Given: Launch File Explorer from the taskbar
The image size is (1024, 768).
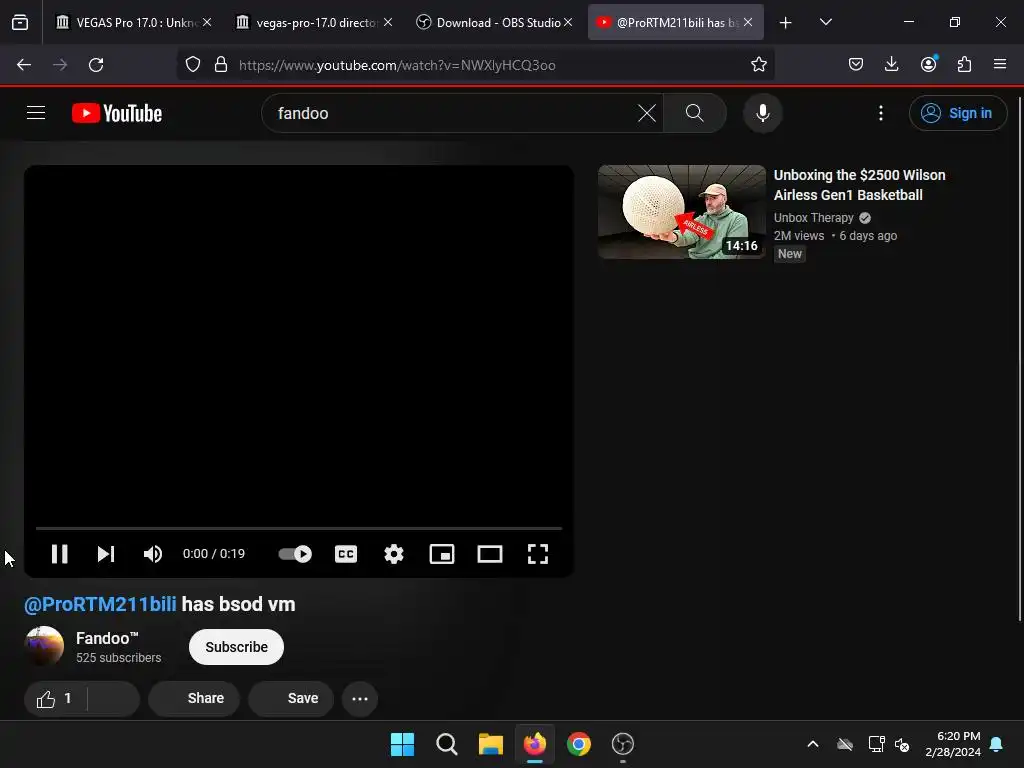Looking at the screenshot, I should (x=490, y=744).
